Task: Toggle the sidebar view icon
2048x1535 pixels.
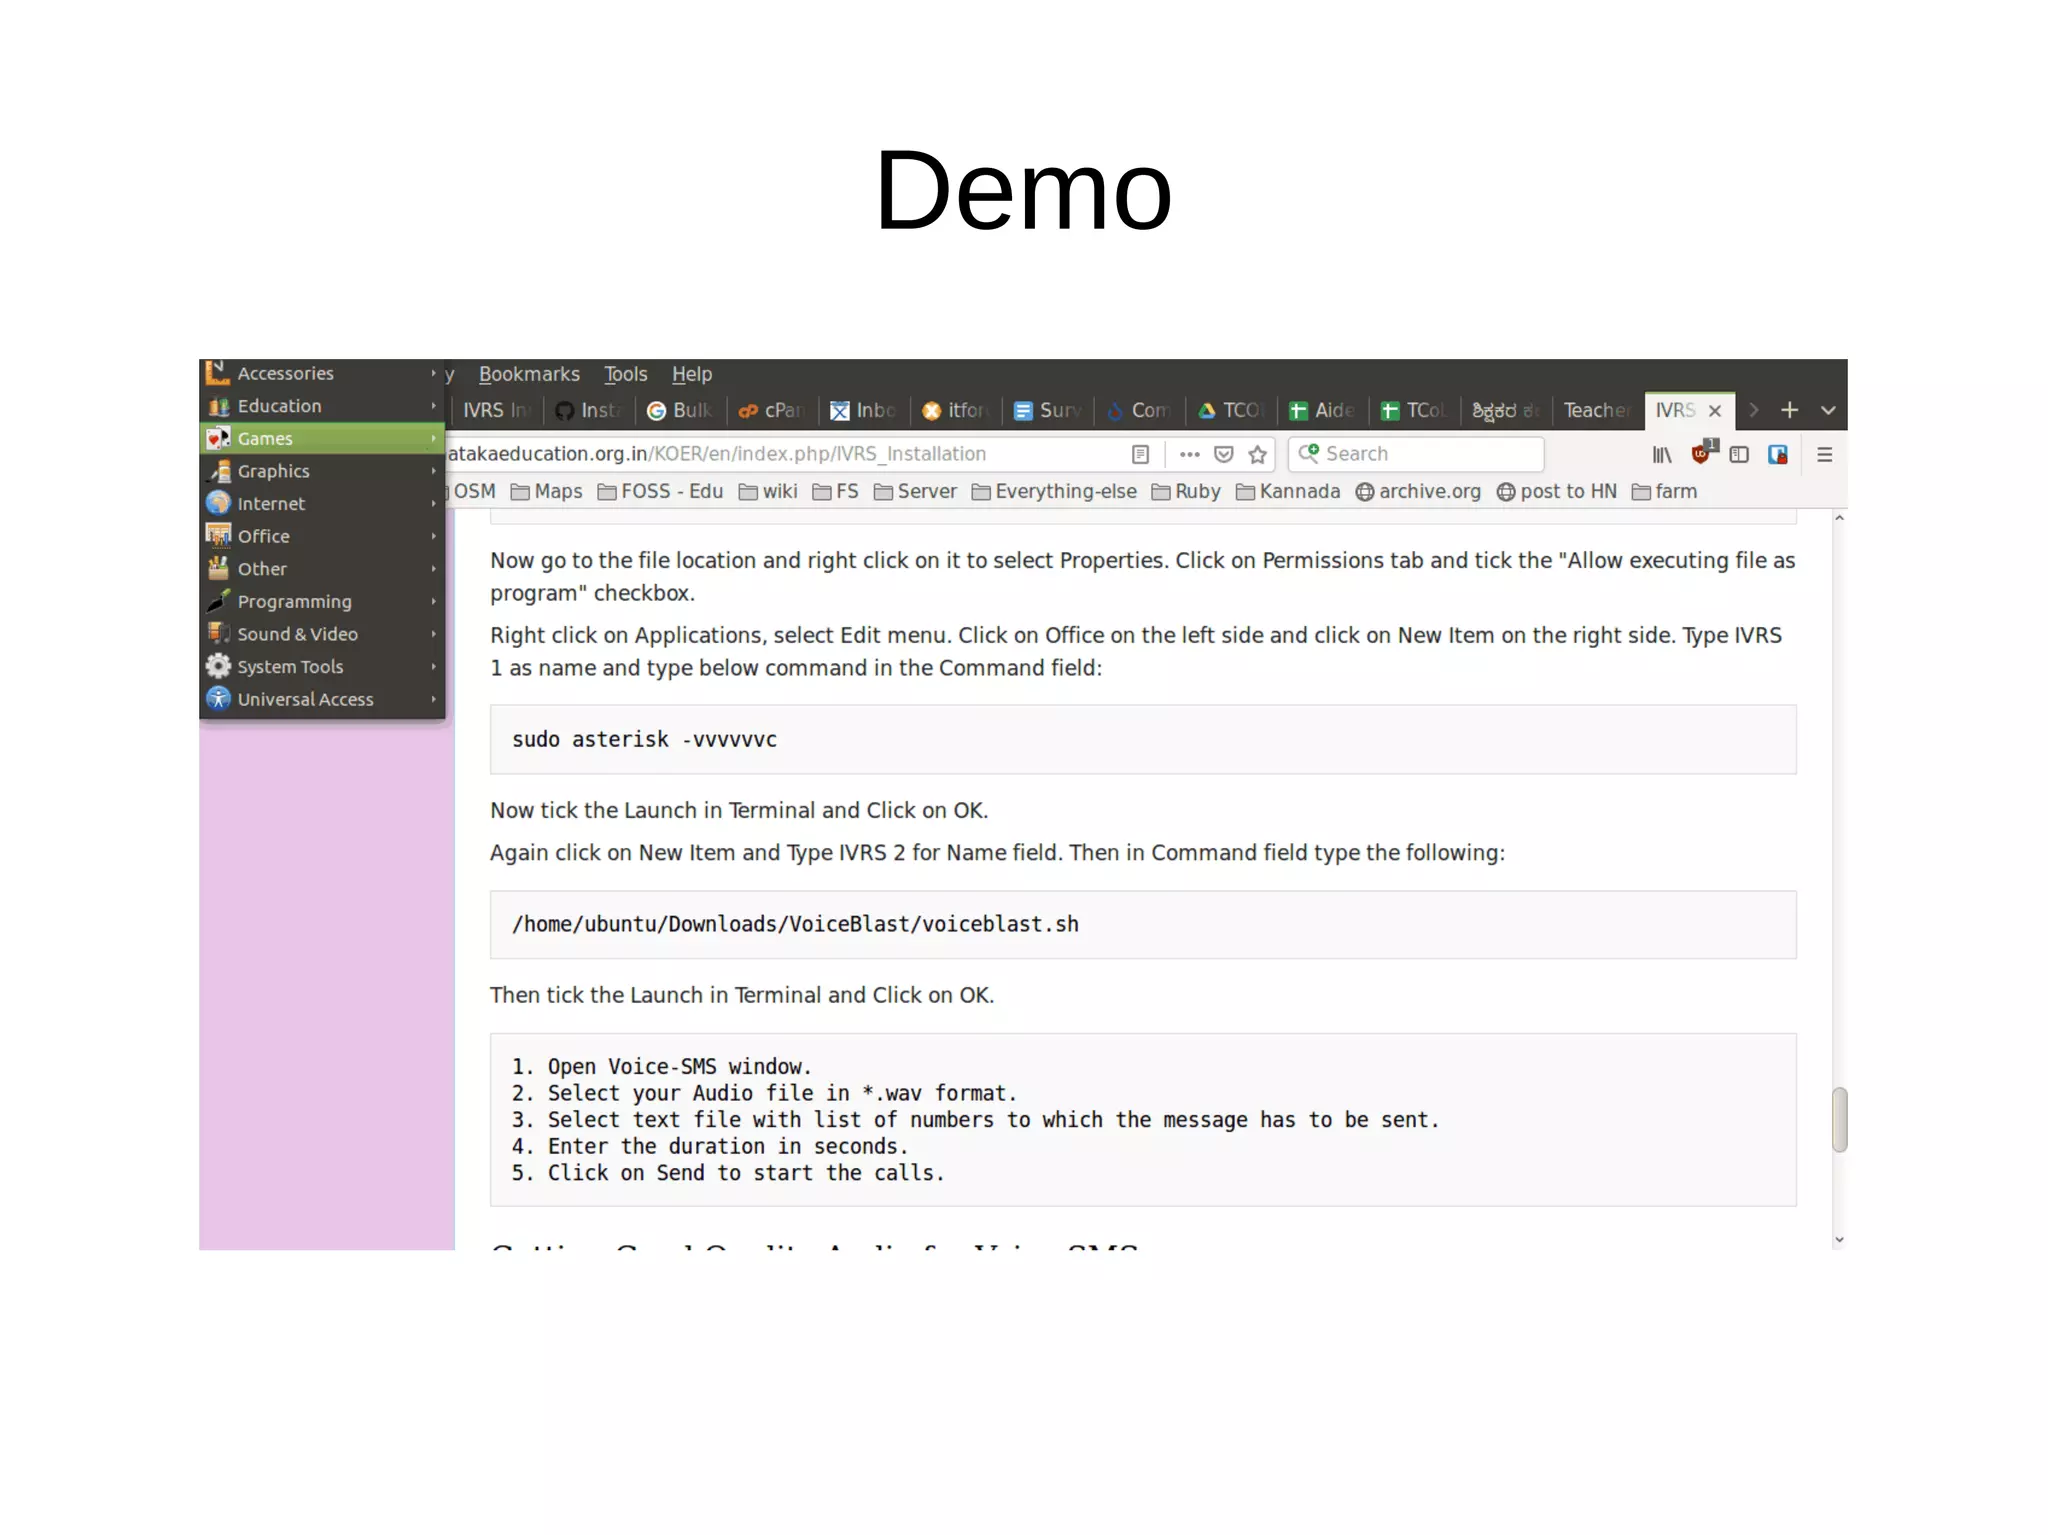Action: click(x=1739, y=455)
